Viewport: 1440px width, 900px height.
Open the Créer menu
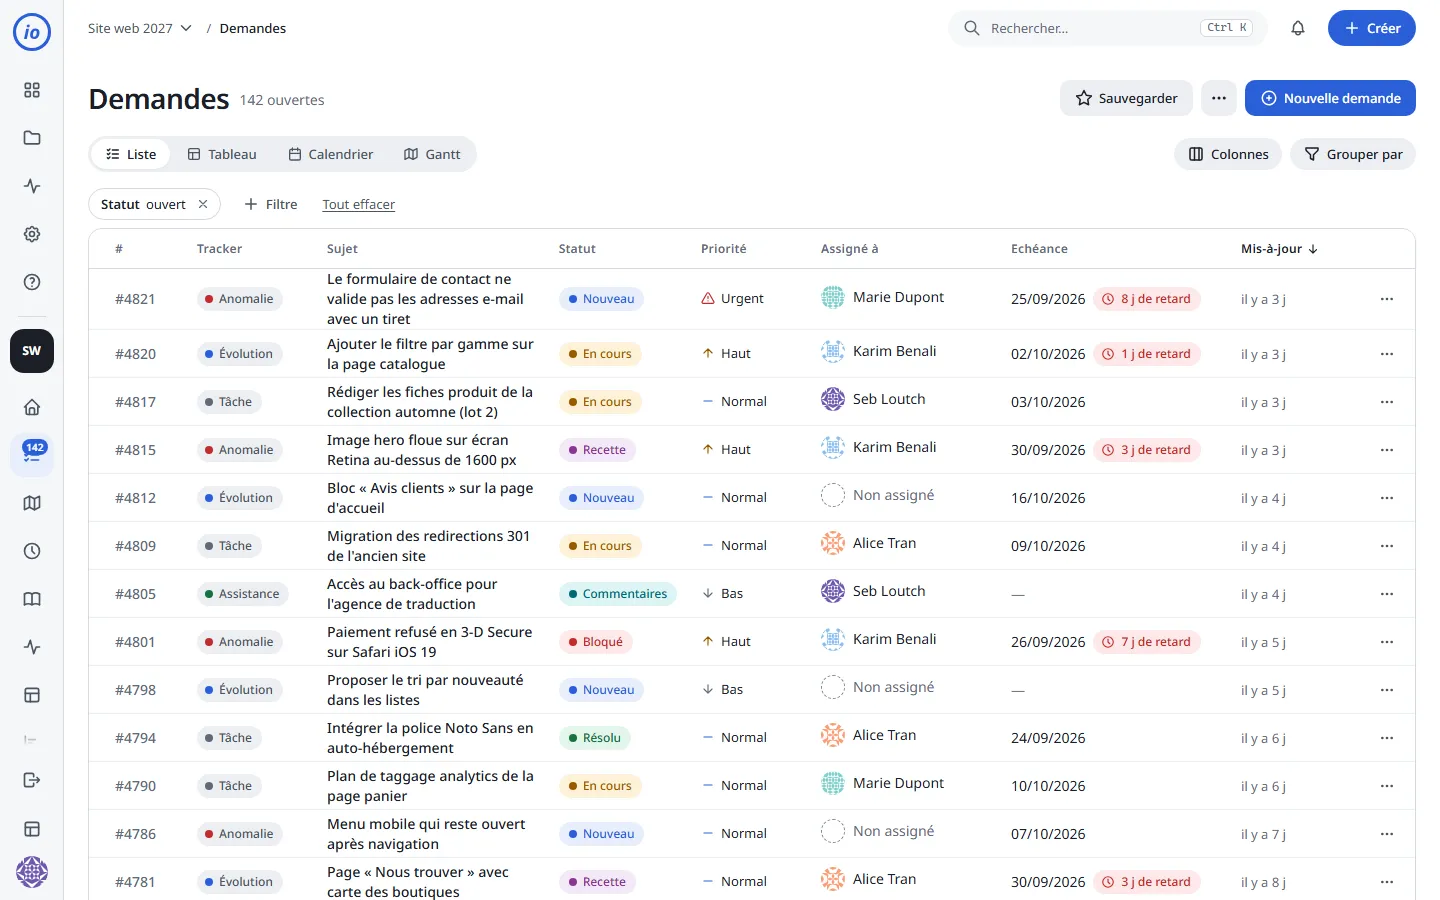tap(1372, 28)
